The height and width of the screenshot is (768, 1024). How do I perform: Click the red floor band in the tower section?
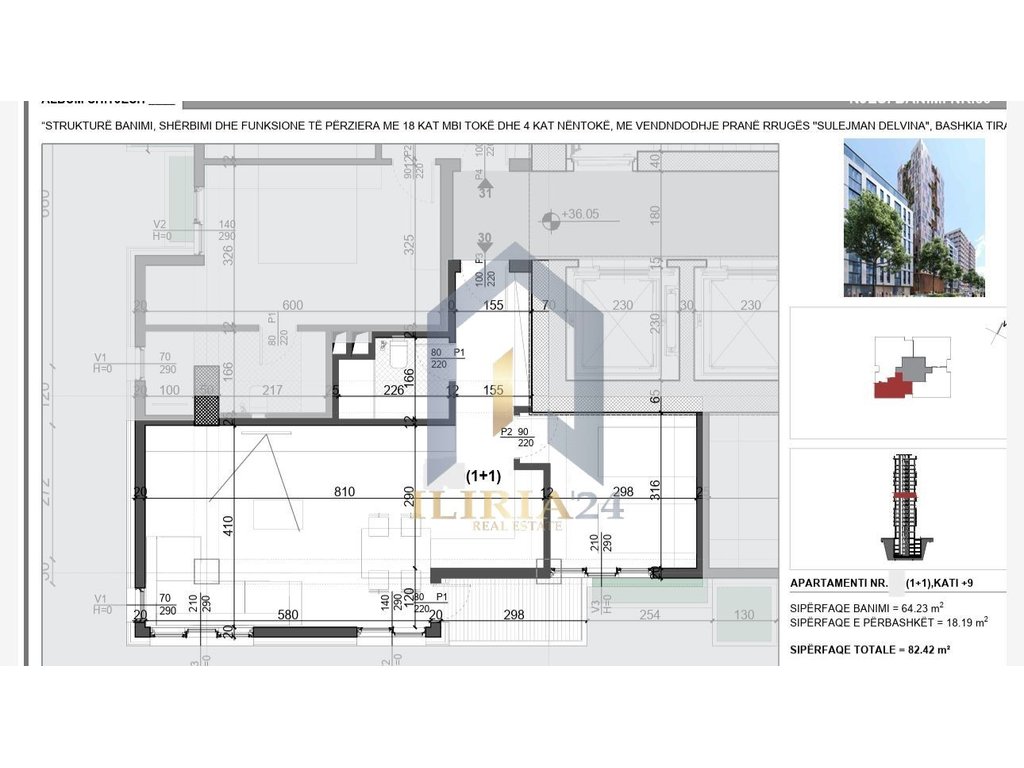905,496
